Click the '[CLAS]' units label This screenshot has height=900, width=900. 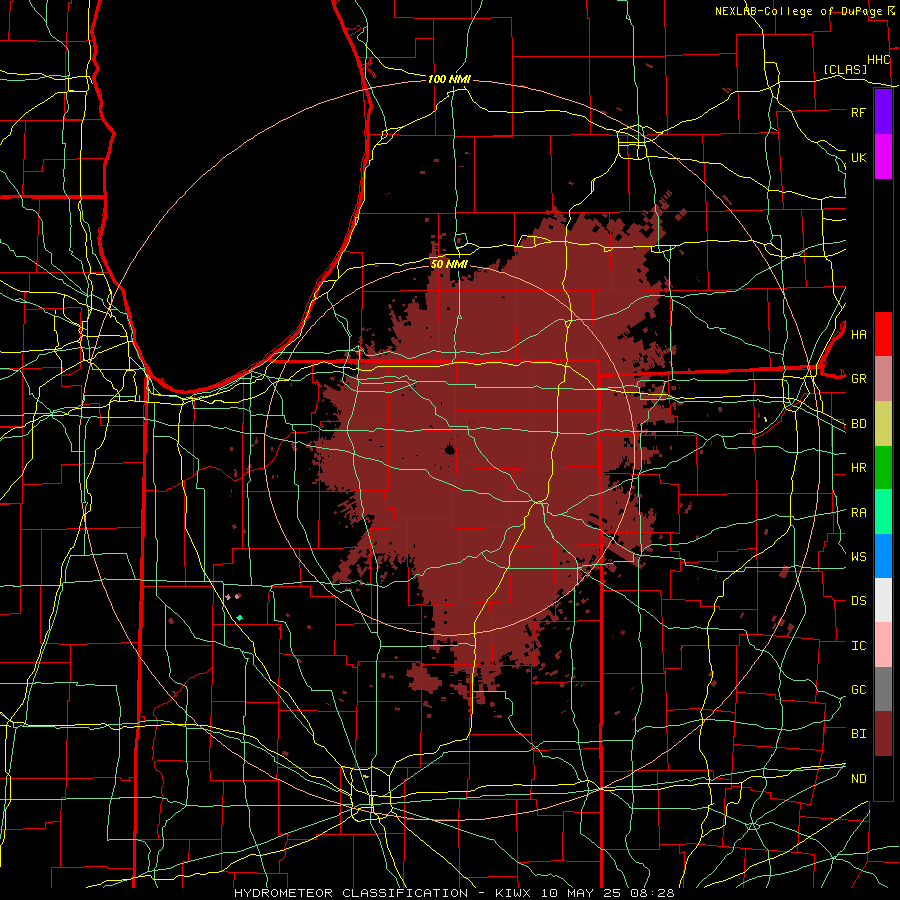click(x=845, y=70)
